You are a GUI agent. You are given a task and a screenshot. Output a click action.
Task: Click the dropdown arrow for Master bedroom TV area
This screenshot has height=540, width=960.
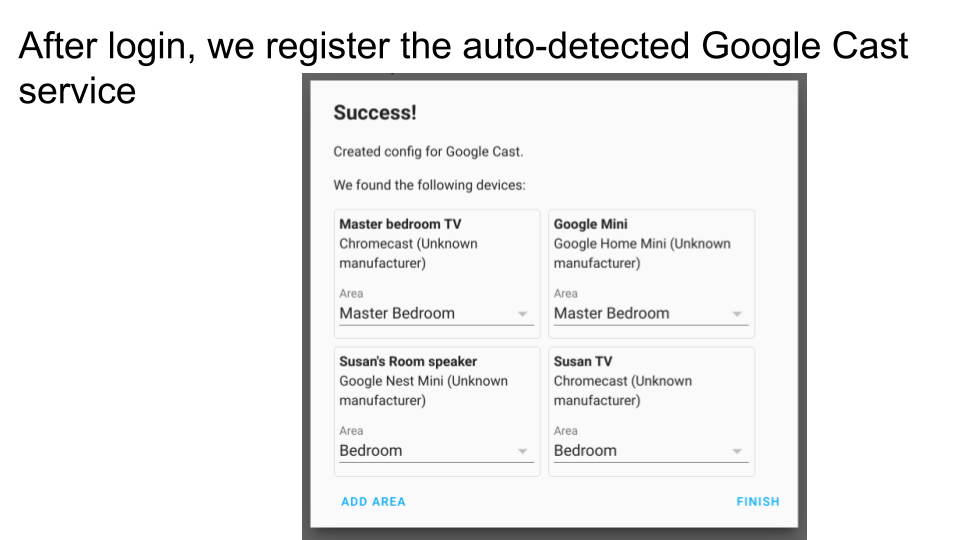(x=522, y=314)
